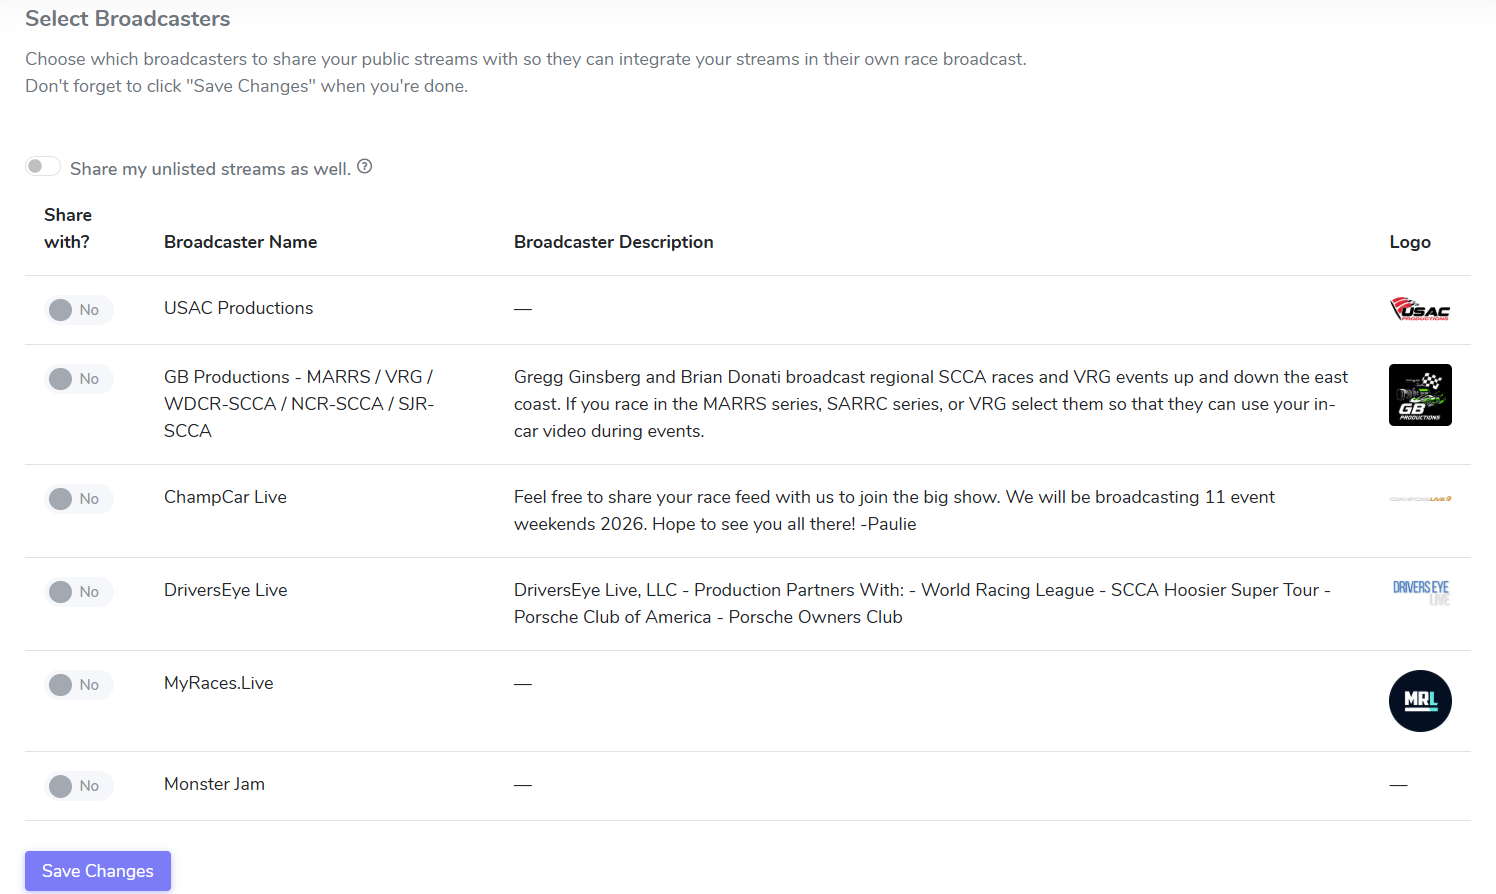Click the Logo column header
1496x894 pixels.
pyautogui.click(x=1409, y=242)
